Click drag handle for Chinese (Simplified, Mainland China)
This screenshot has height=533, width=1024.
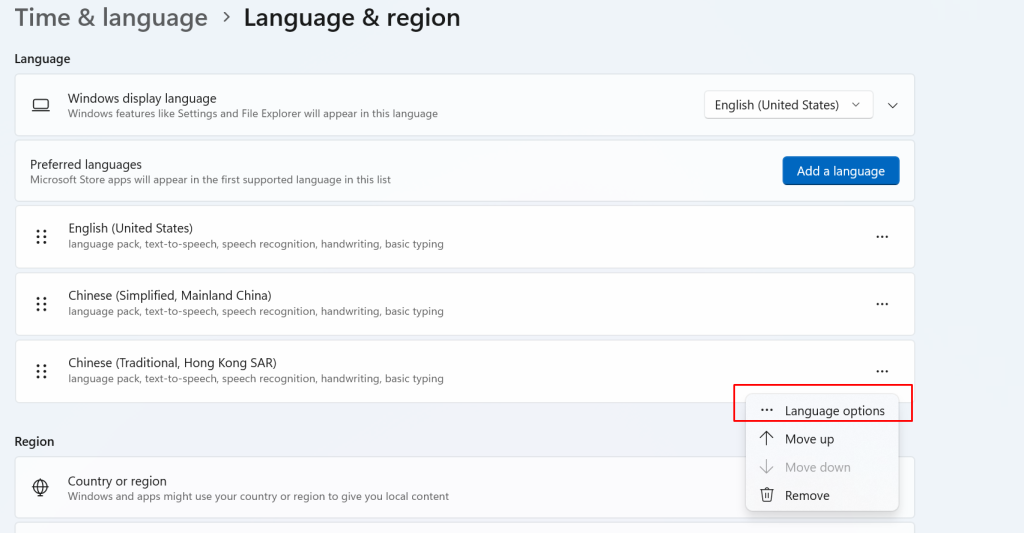pyautogui.click(x=41, y=304)
